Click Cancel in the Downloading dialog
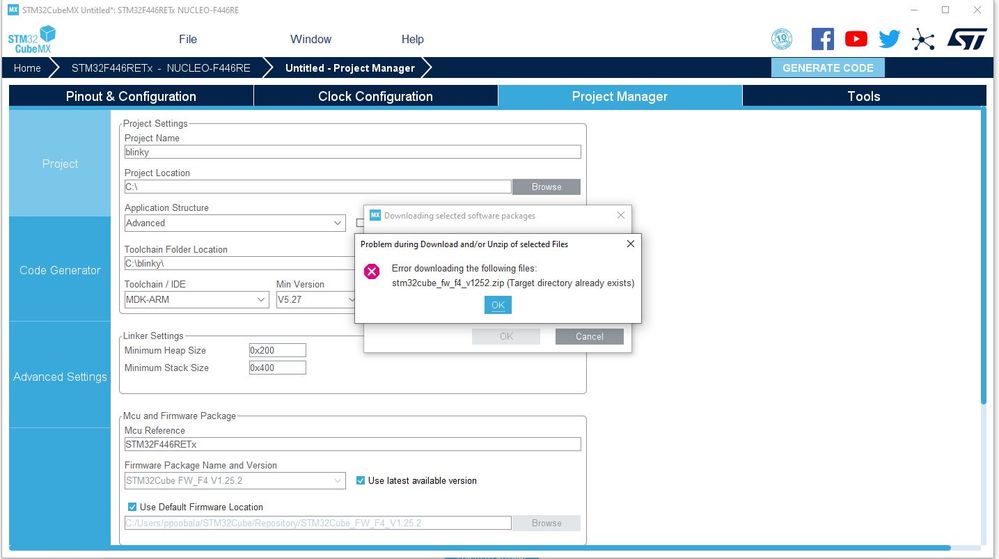 [589, 337]
